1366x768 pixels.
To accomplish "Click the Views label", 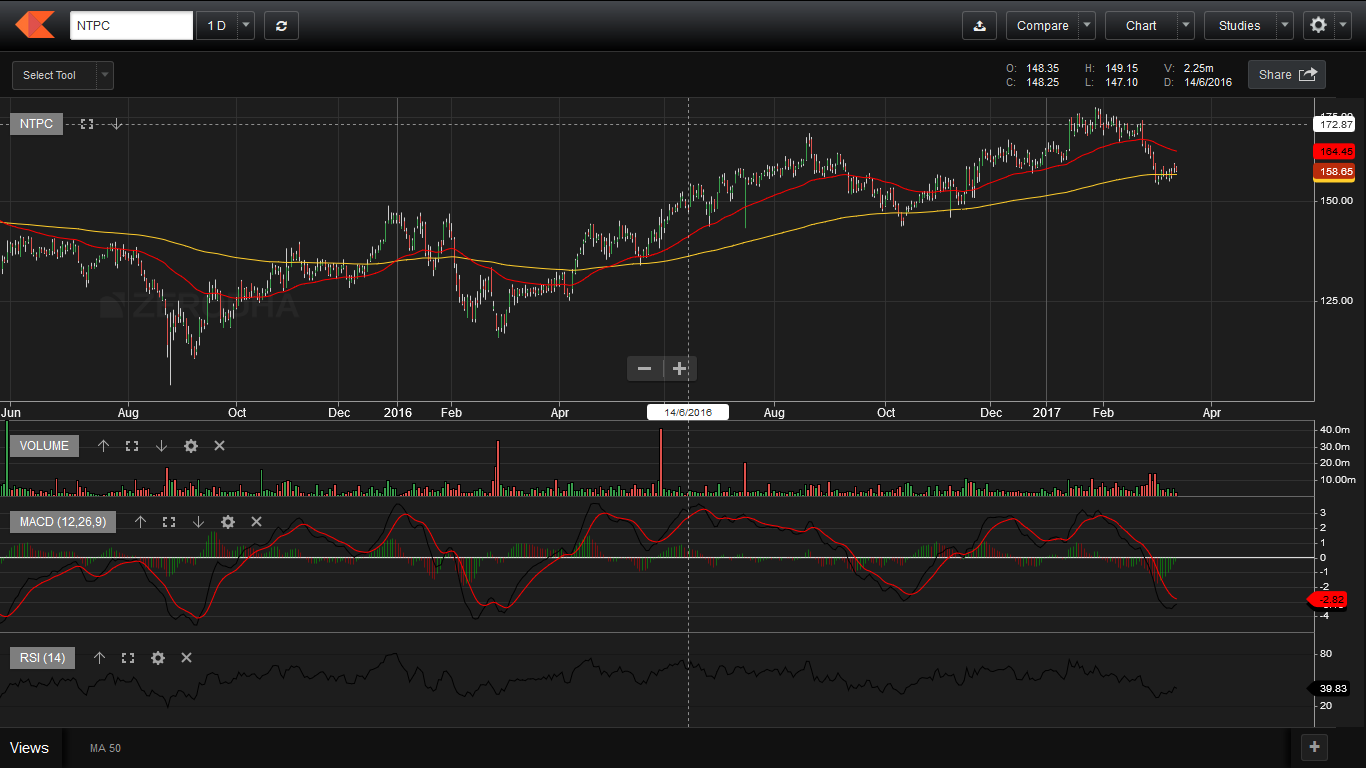I will 29,748.
